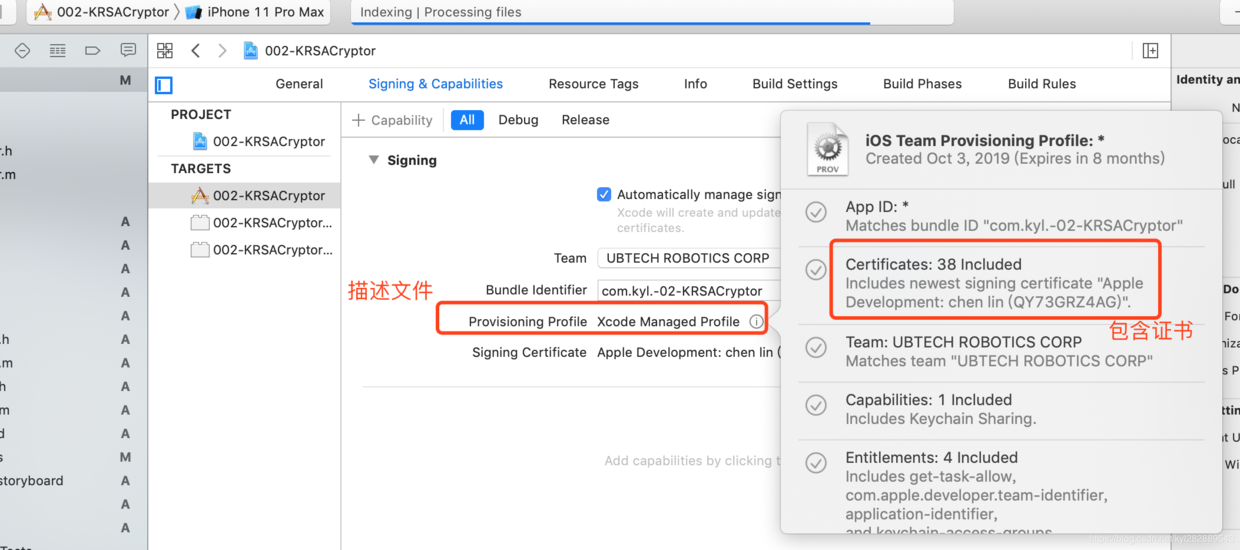Select the All configurations filter

pos(467,120)
